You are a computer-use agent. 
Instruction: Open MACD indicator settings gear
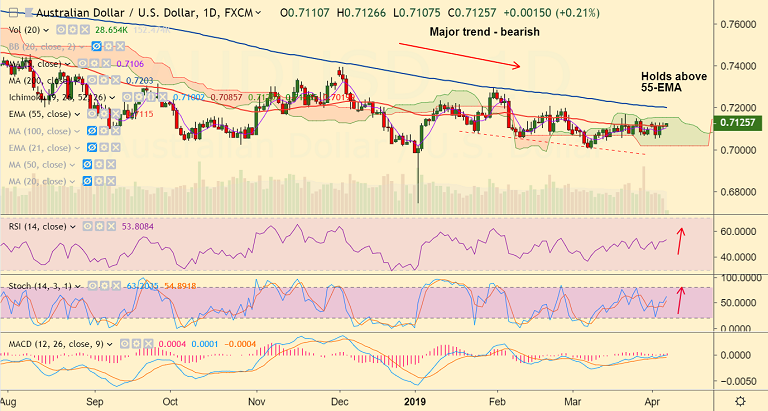[x=136, y=344]
